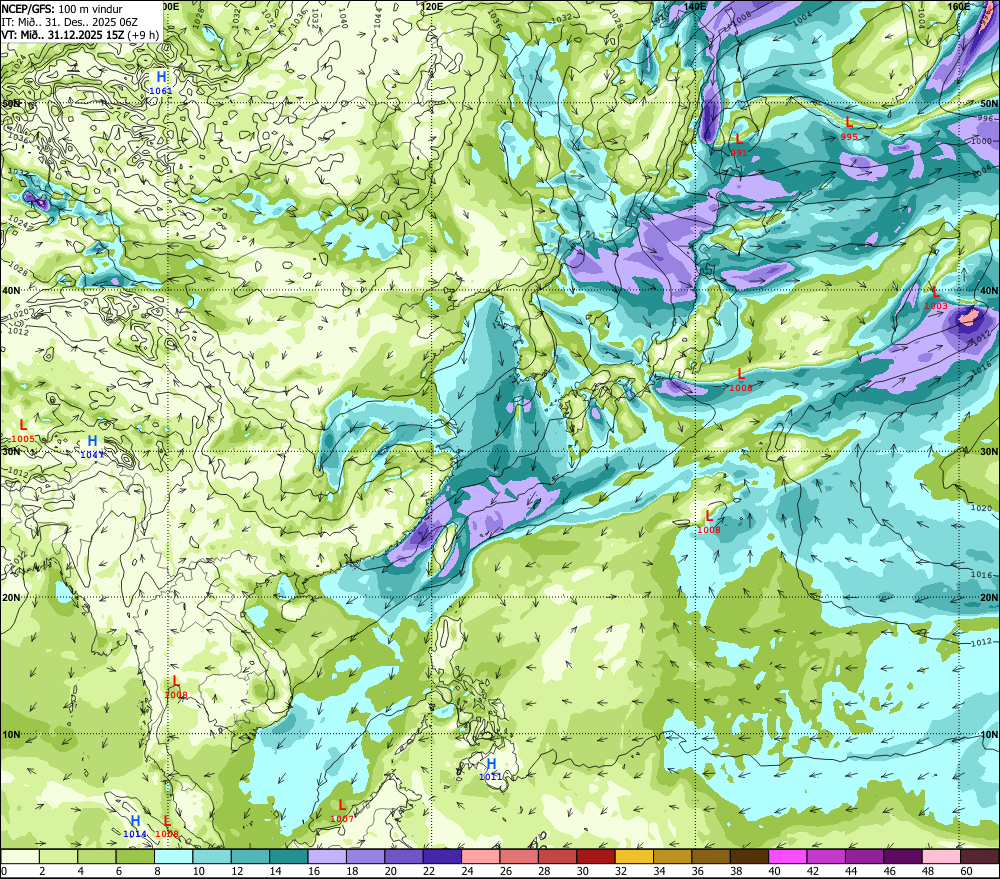Click the 120E longitude label
Image resolution: width=1000 pixels, height=879 pixels.
[433, 6]
